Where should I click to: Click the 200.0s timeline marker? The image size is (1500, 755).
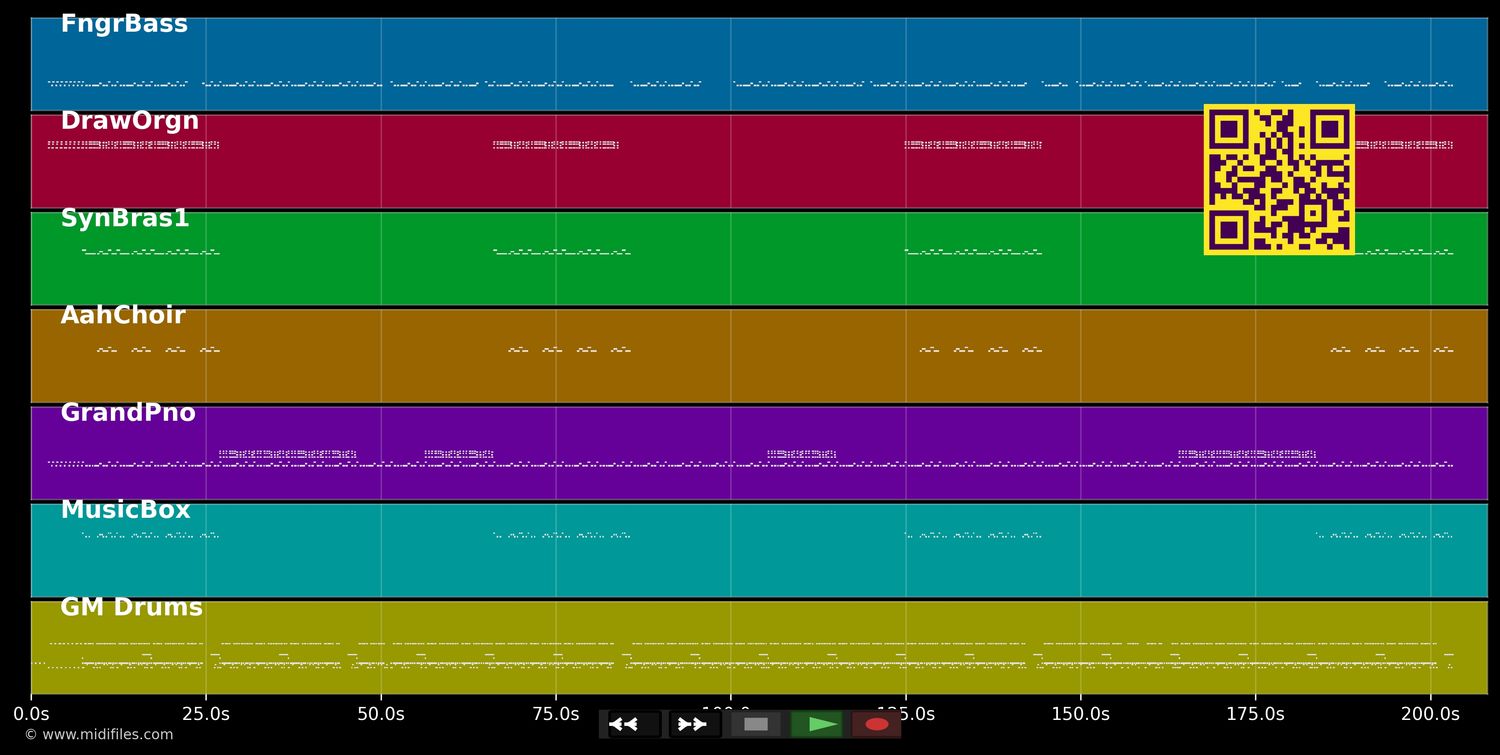1430,714
